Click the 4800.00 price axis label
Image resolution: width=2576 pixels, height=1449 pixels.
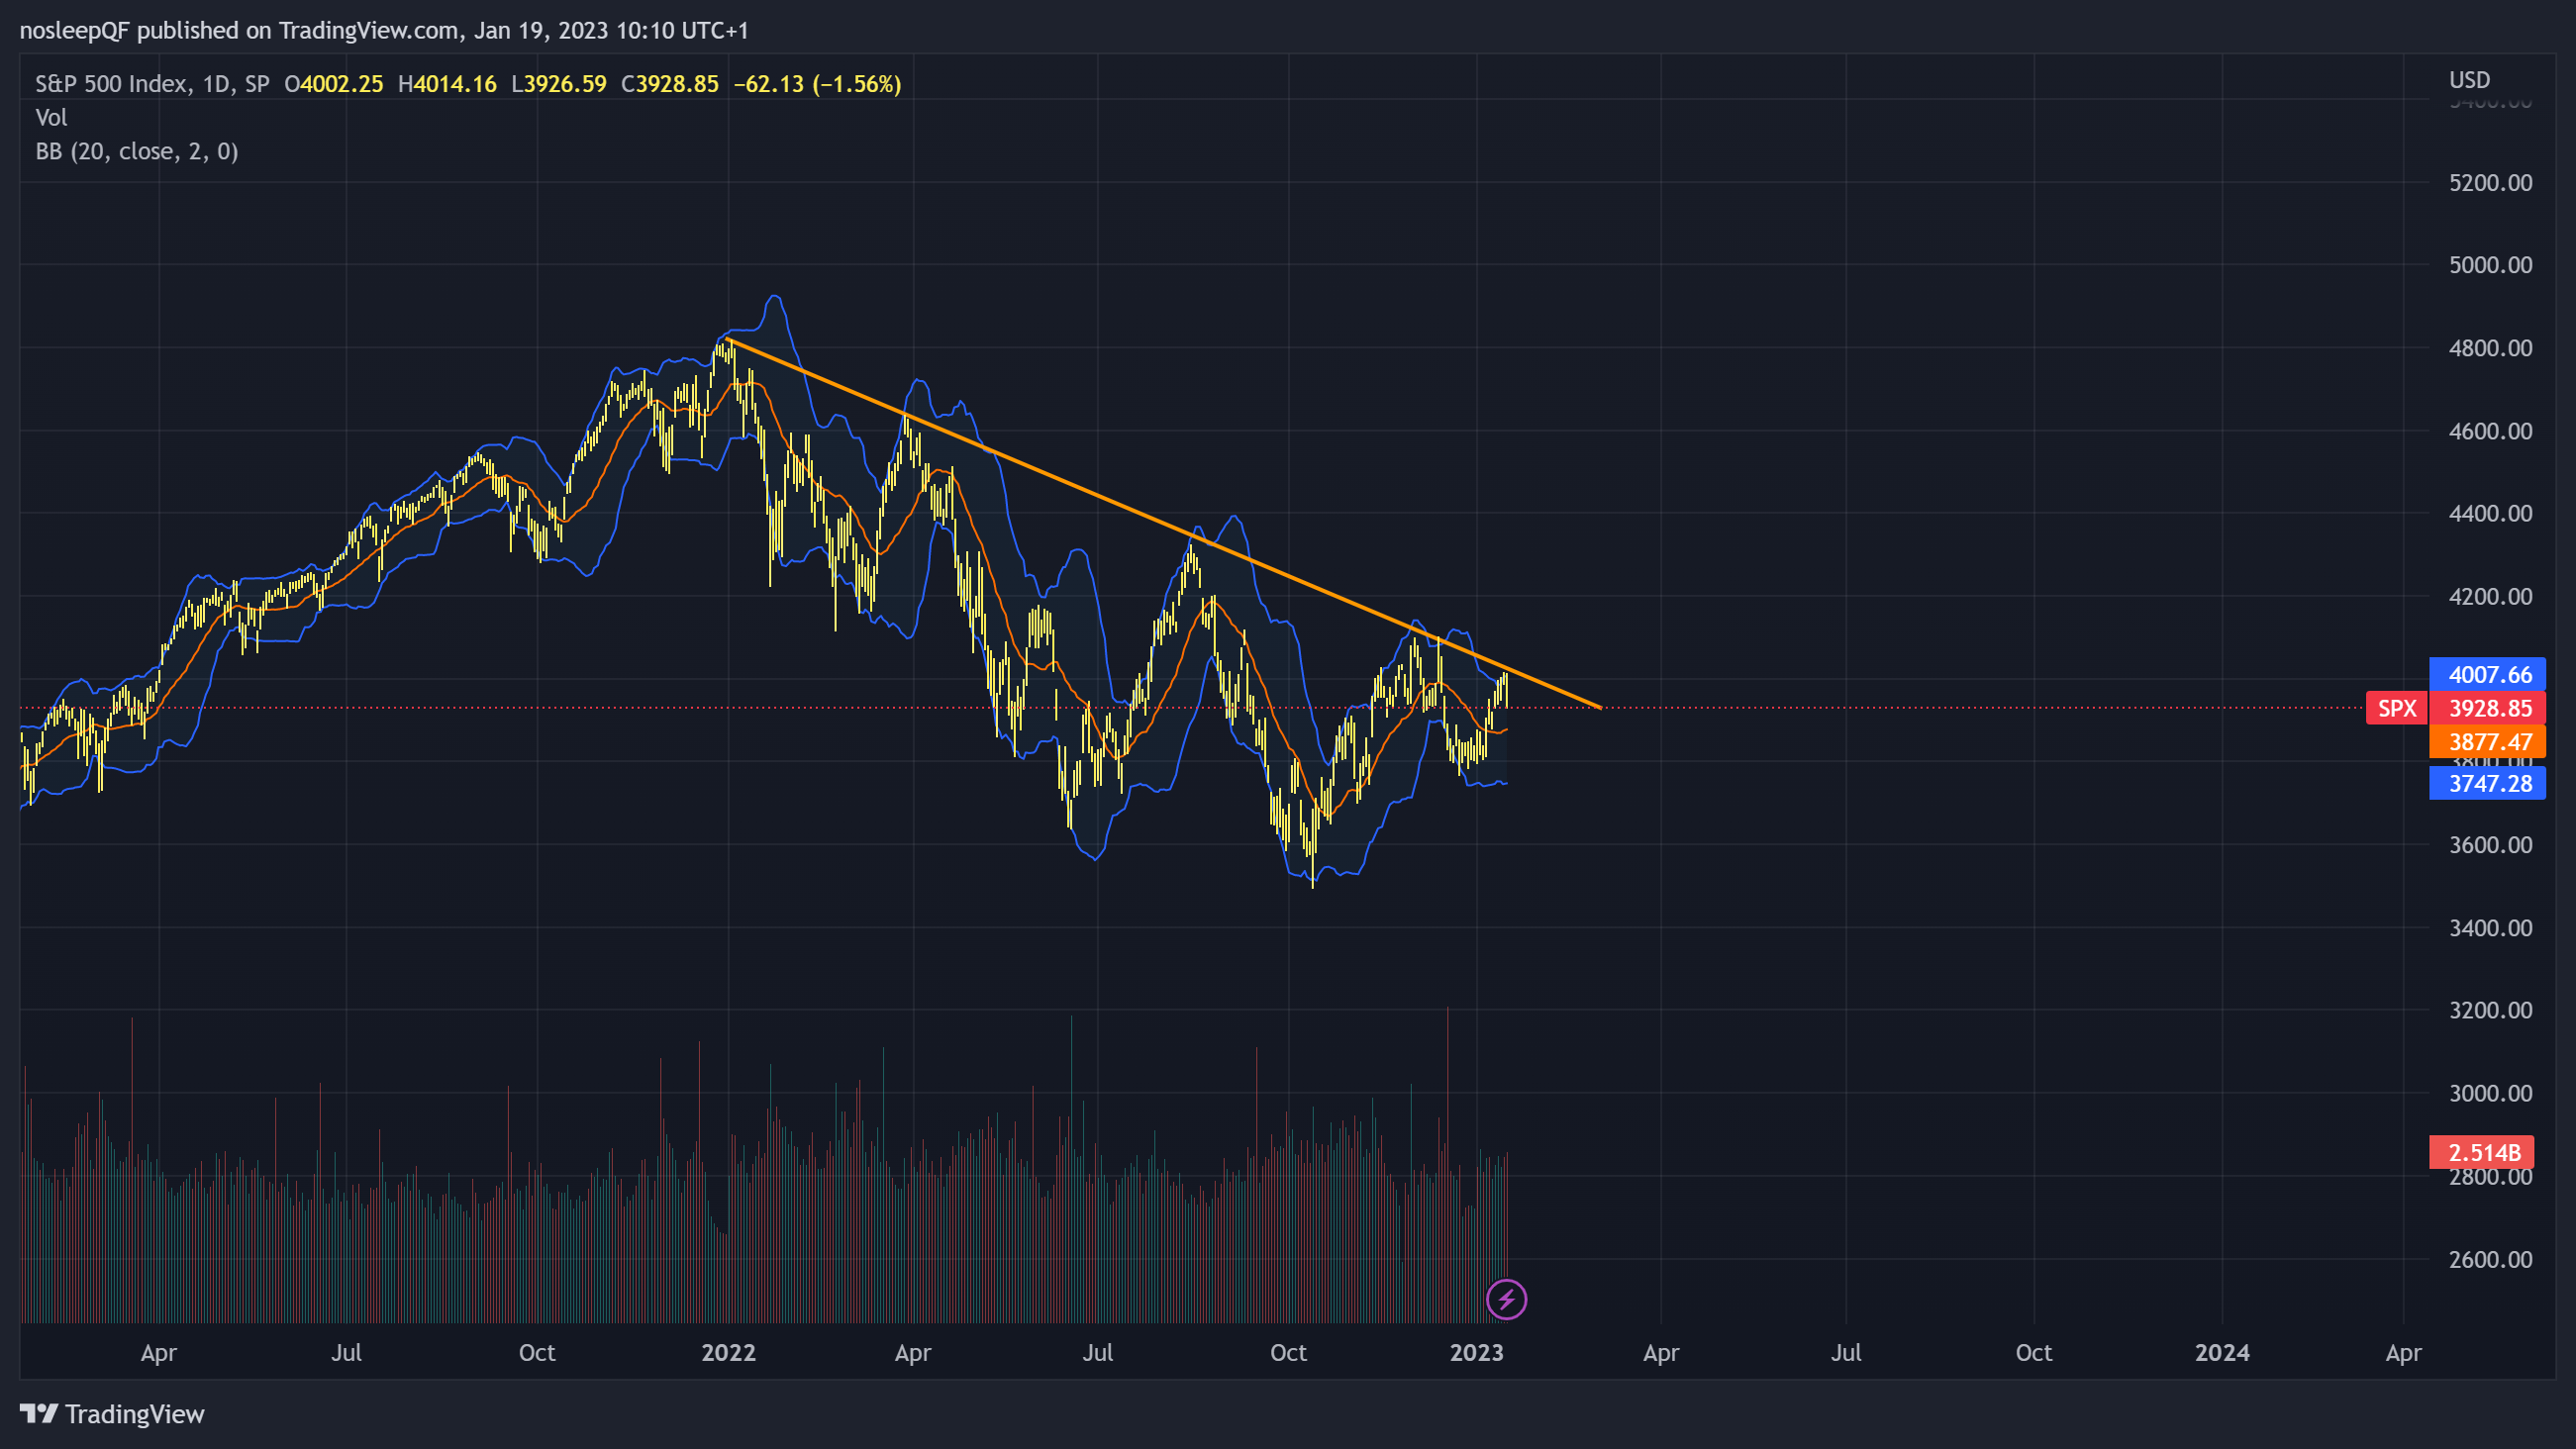coord(2490,348)
